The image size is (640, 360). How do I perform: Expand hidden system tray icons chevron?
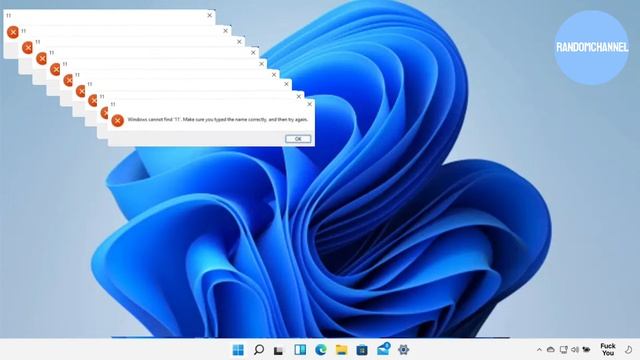pos(539,350)
